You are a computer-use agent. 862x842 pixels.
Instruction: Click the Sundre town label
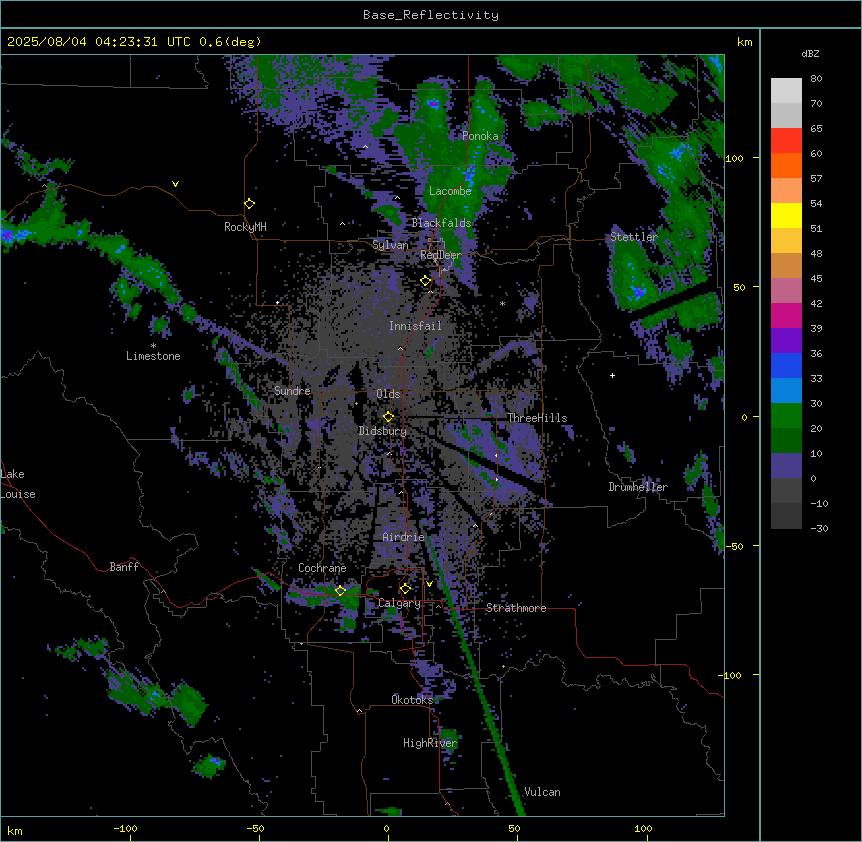[292, 391]
